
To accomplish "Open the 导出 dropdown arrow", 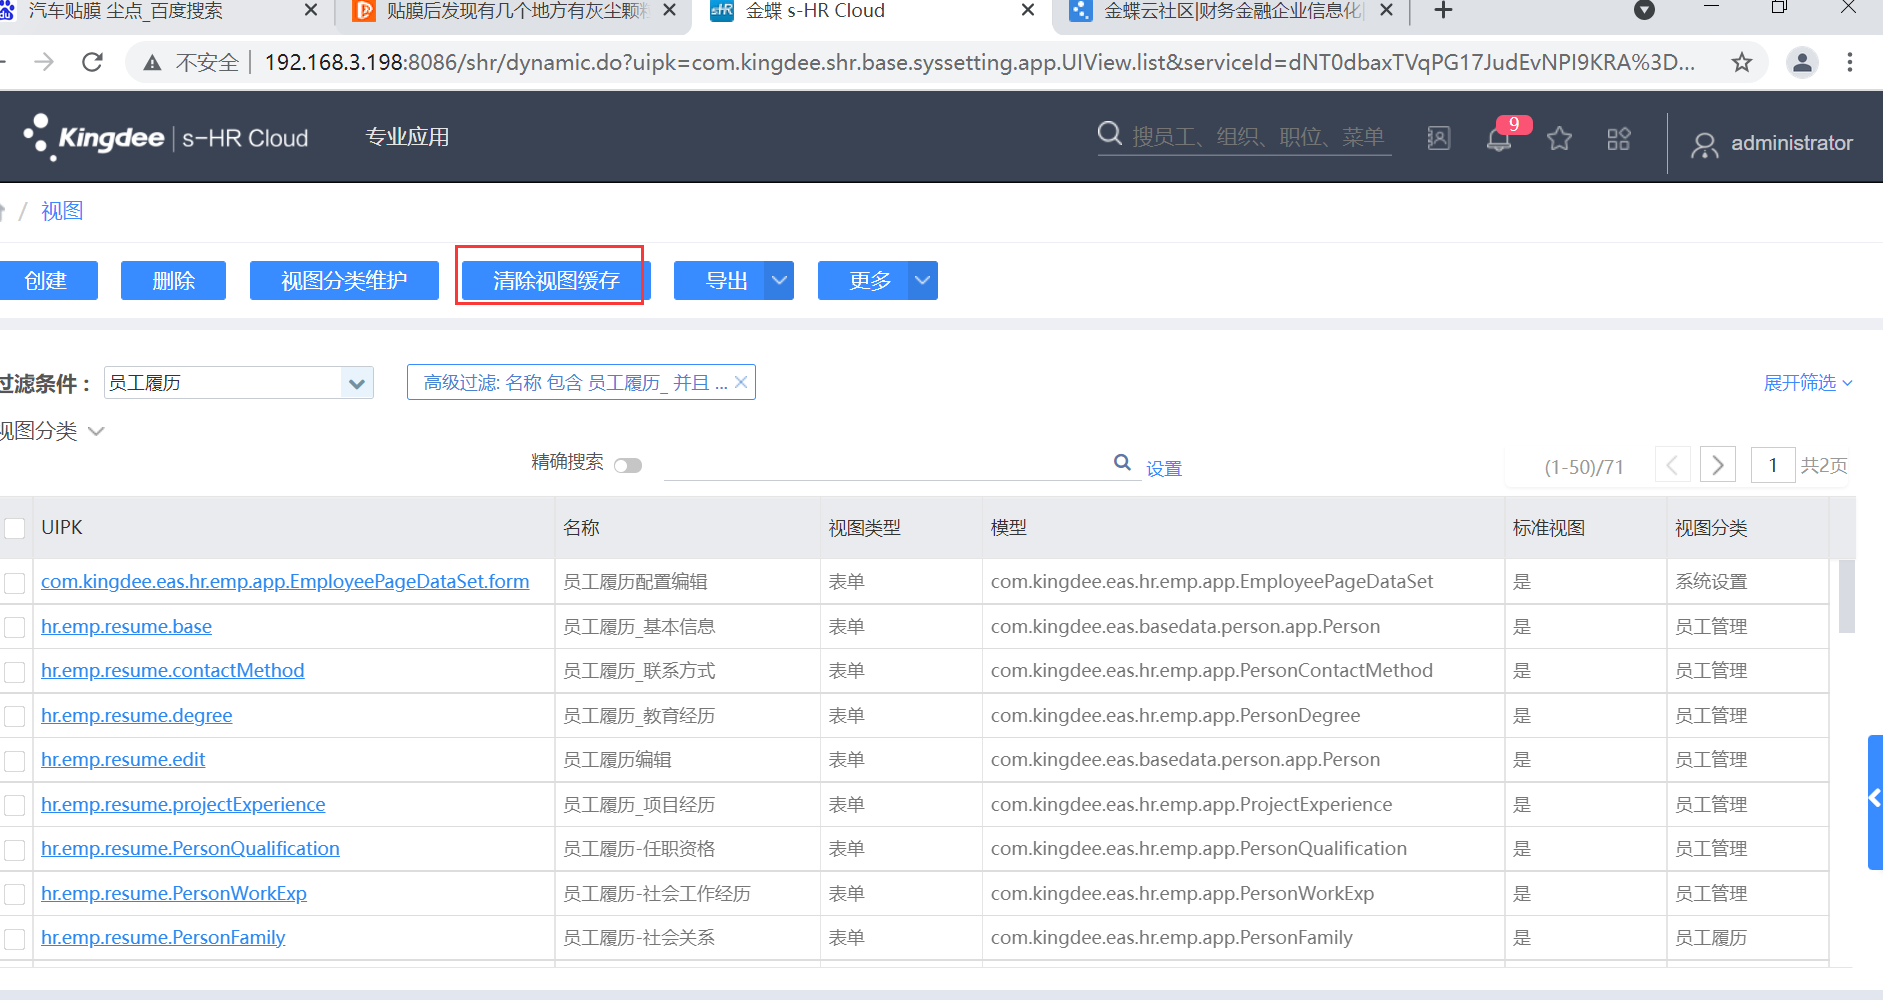I will click(780, 281).
